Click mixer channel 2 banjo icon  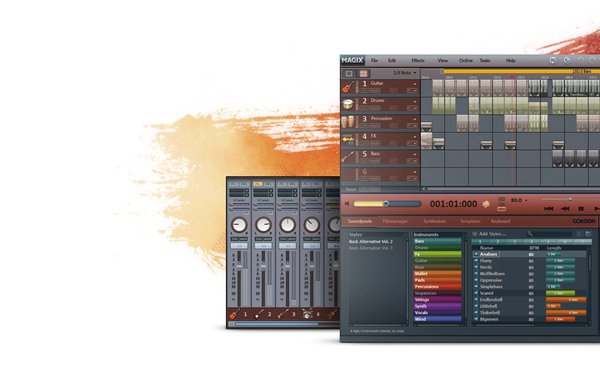[x=259, y=314]
